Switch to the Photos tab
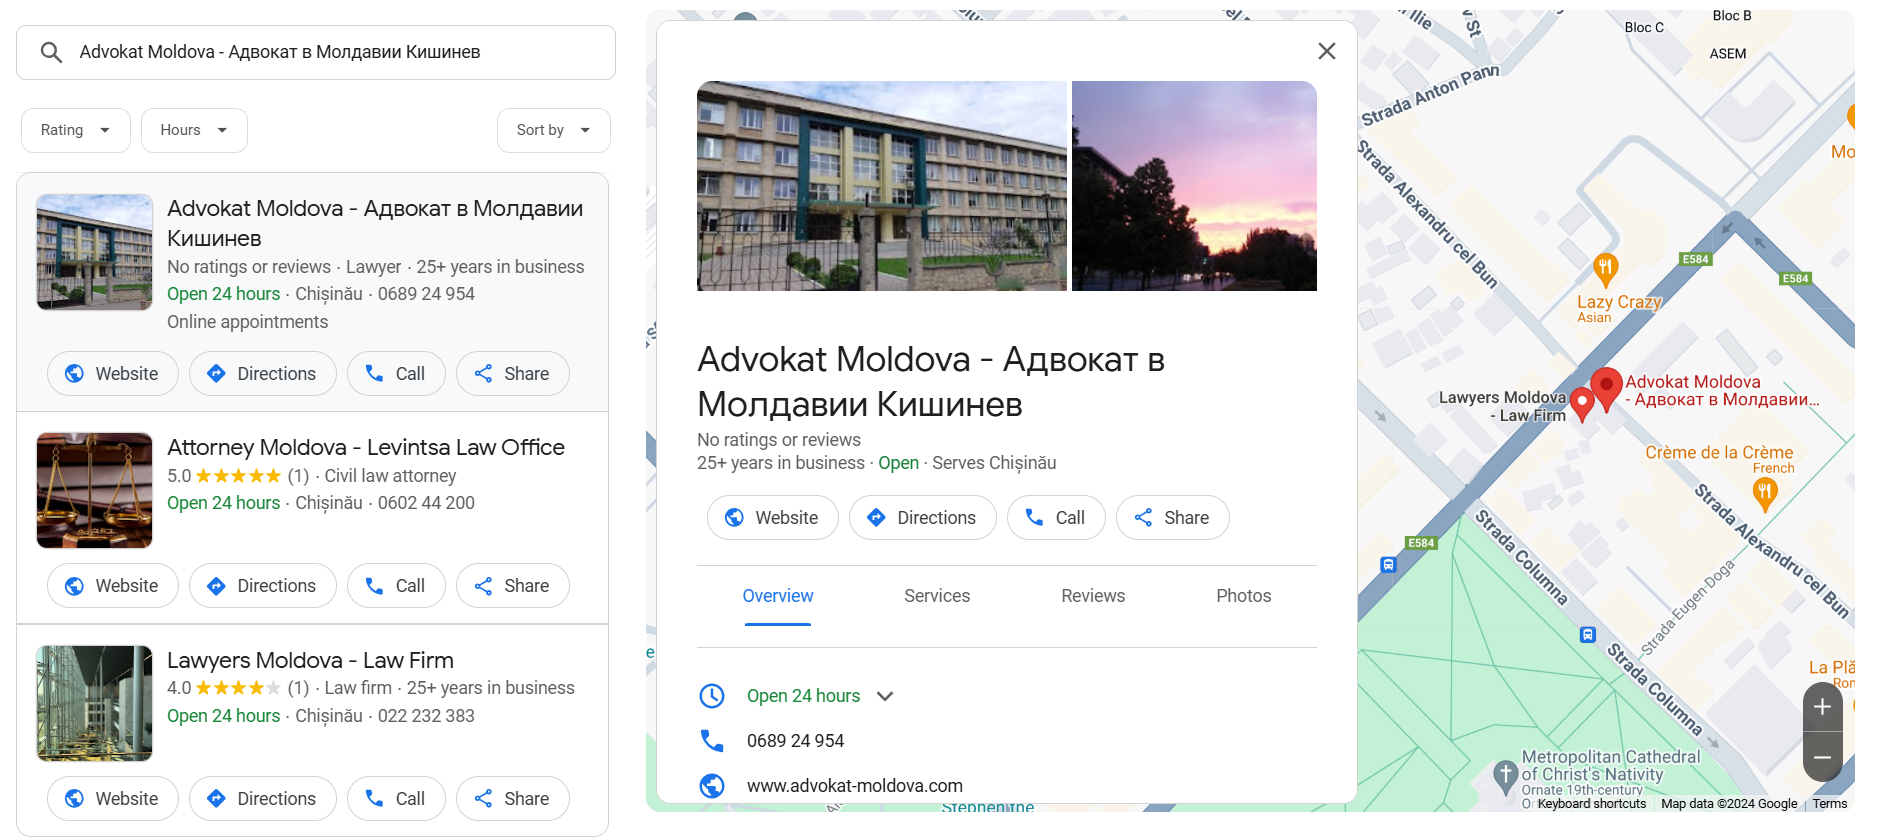1878x838 pixels. pos(1244,596)
